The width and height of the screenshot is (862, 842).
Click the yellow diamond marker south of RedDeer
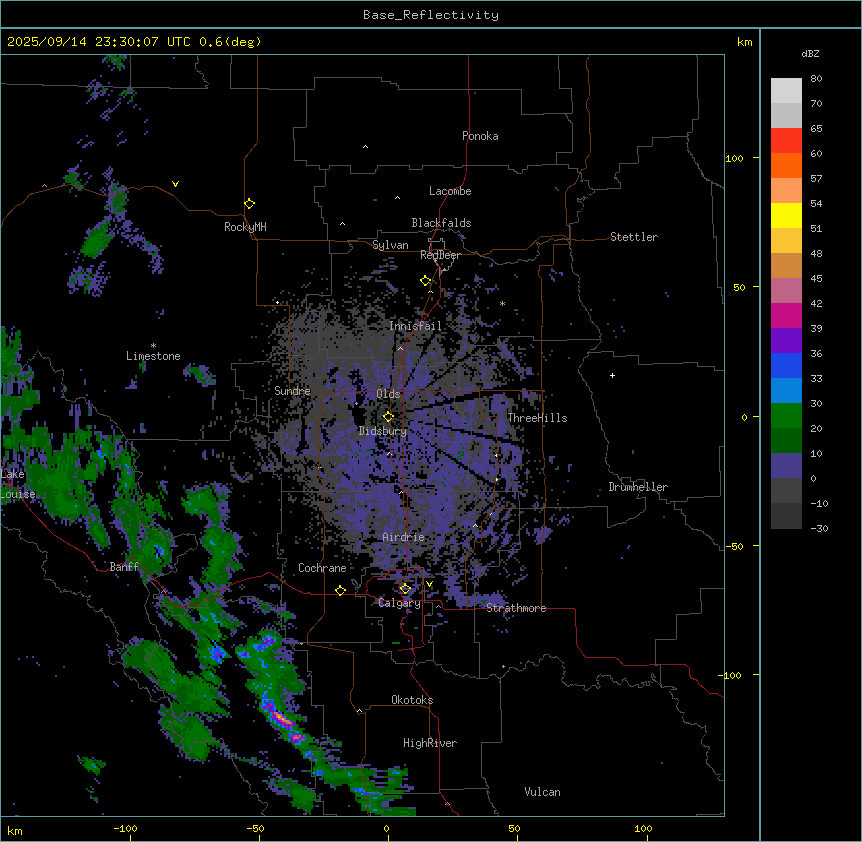click(425, 281)
